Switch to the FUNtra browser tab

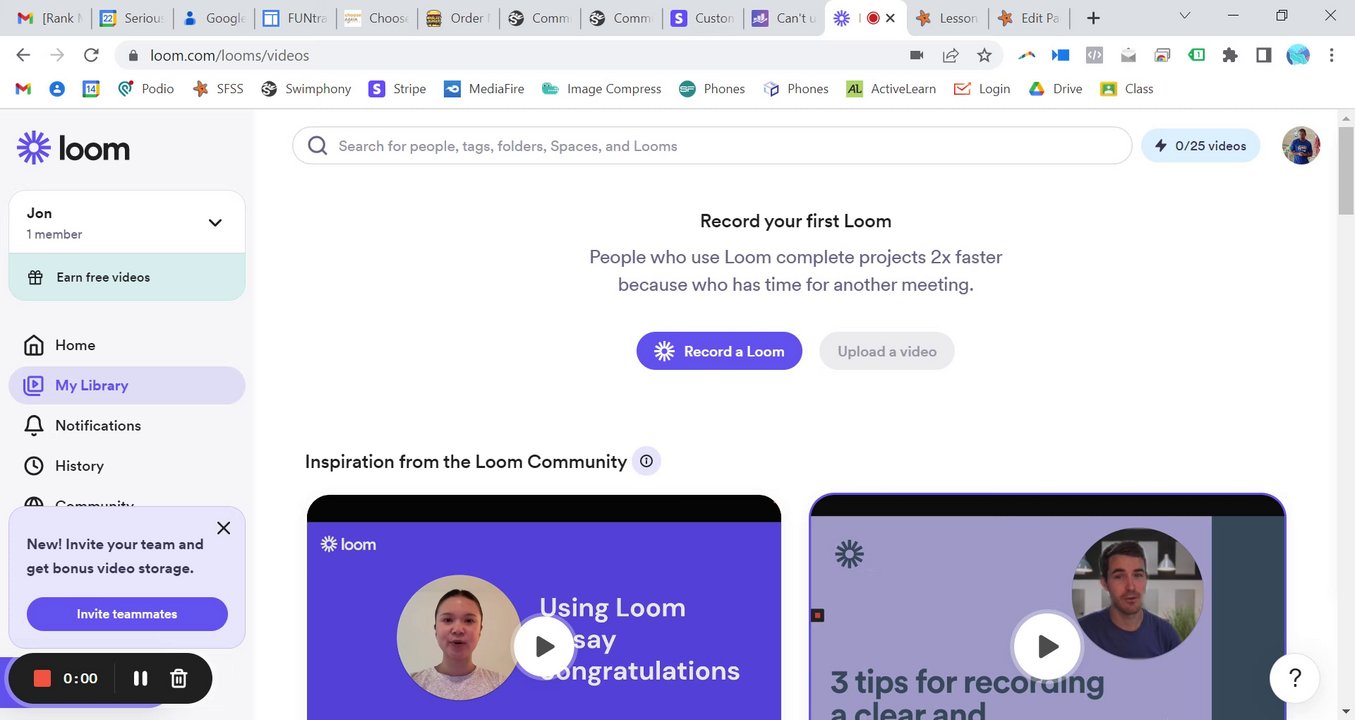[294, 18]
